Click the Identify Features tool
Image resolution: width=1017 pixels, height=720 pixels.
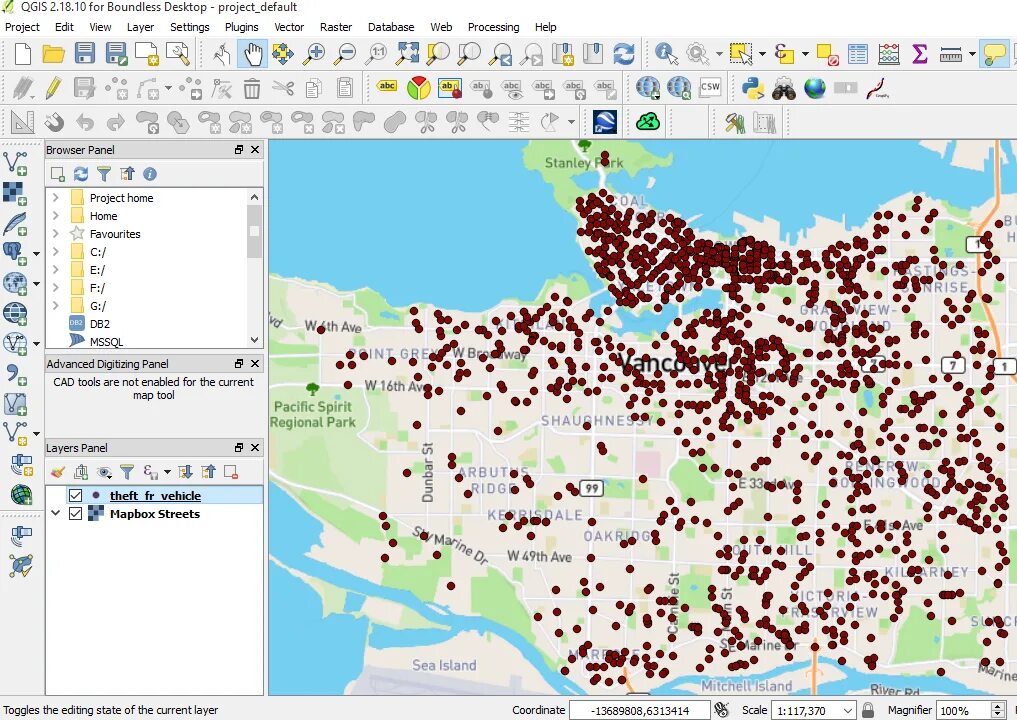coord(666,54)
